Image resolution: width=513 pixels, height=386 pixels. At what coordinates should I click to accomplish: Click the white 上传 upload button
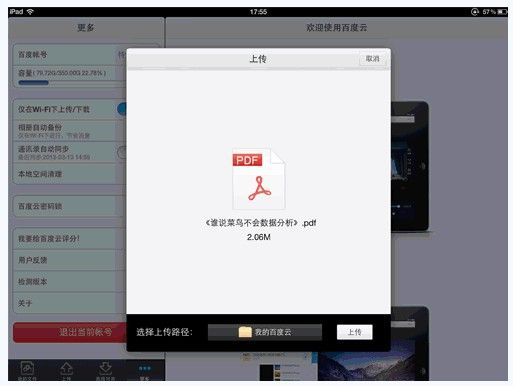coord(355,332)
